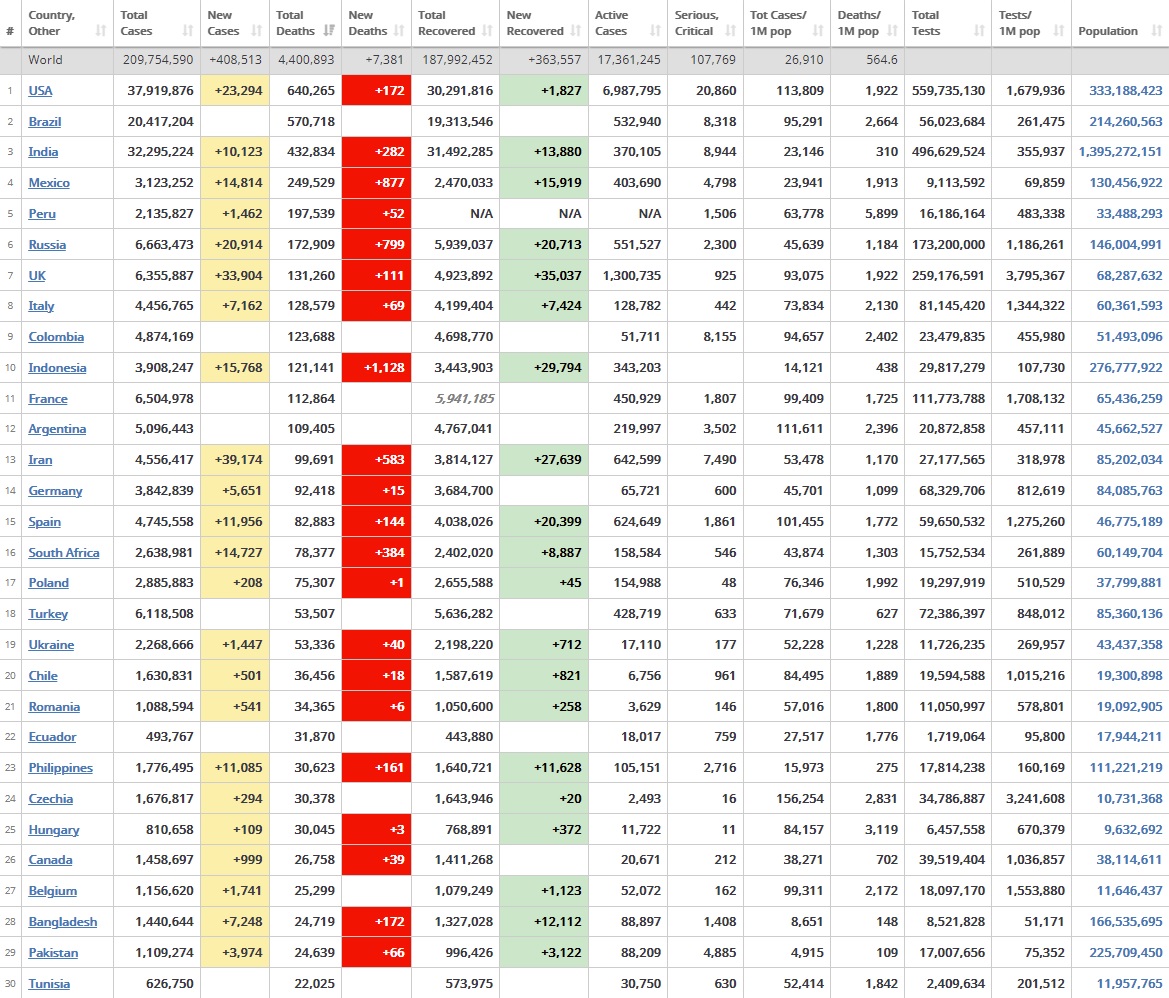The image size is (1169, 998).
Task: Open the Belgium country link
Action: tap(53, 891)
